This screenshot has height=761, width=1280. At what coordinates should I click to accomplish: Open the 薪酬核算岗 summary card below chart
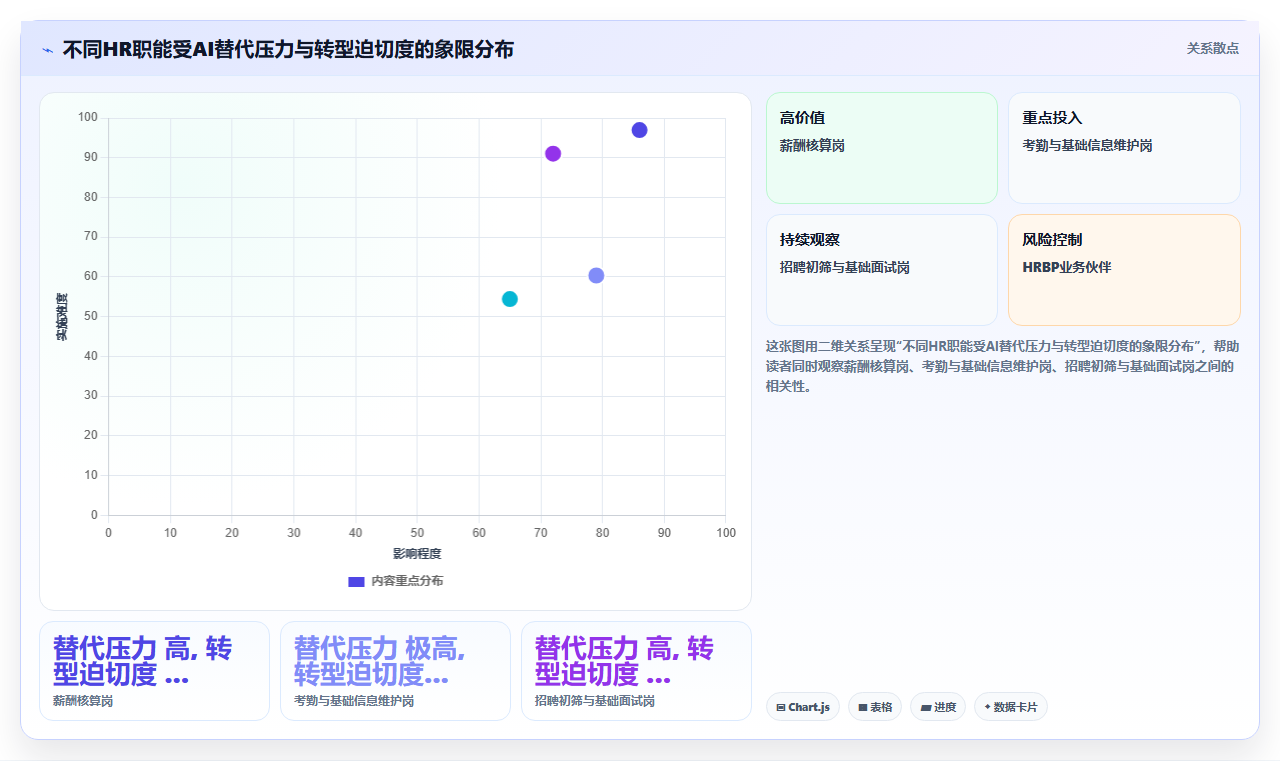pos(154,671)
